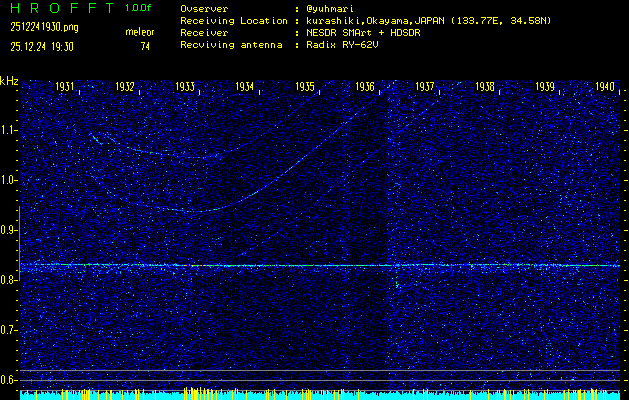Screen dimensions: 629x400
Task: Select the 25.12.24 19:30 date stamp
Action: pos(40,46)
